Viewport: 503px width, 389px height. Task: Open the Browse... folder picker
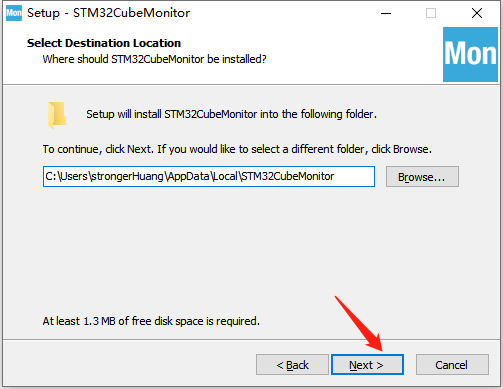(x=422, y=177)
